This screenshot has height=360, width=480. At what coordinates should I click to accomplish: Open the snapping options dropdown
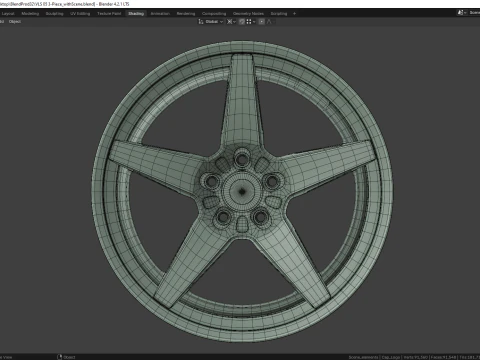tap(251, 22)
